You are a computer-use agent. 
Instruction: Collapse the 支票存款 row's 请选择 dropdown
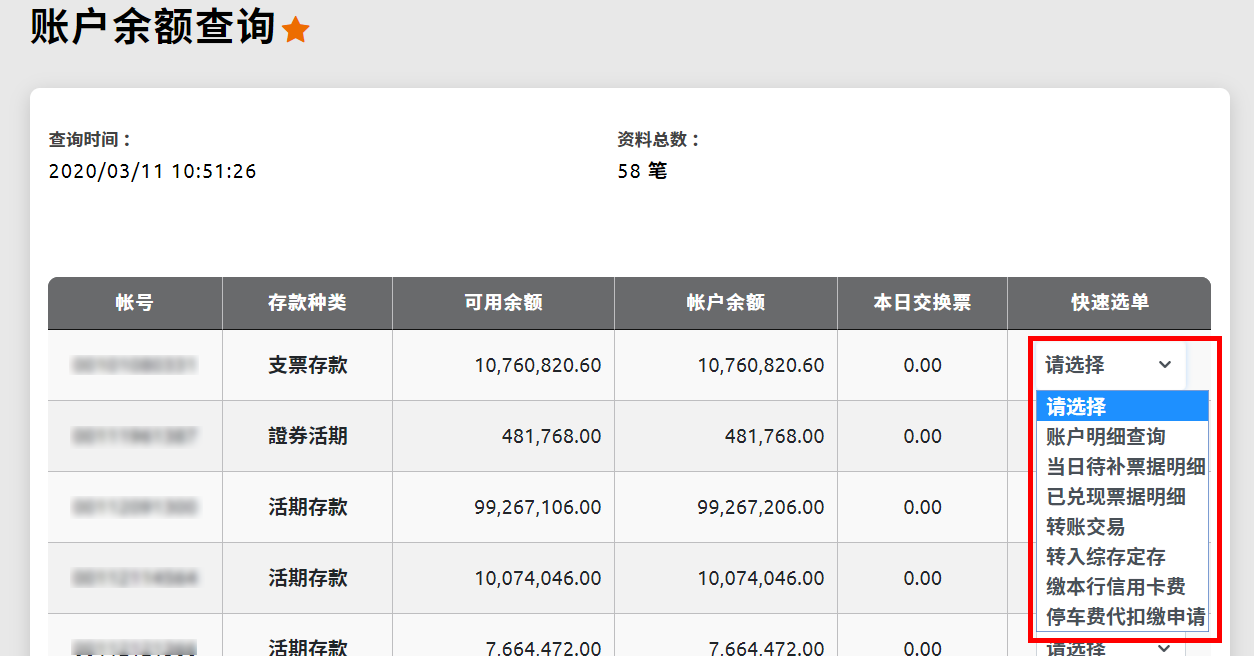point(1108,365)
